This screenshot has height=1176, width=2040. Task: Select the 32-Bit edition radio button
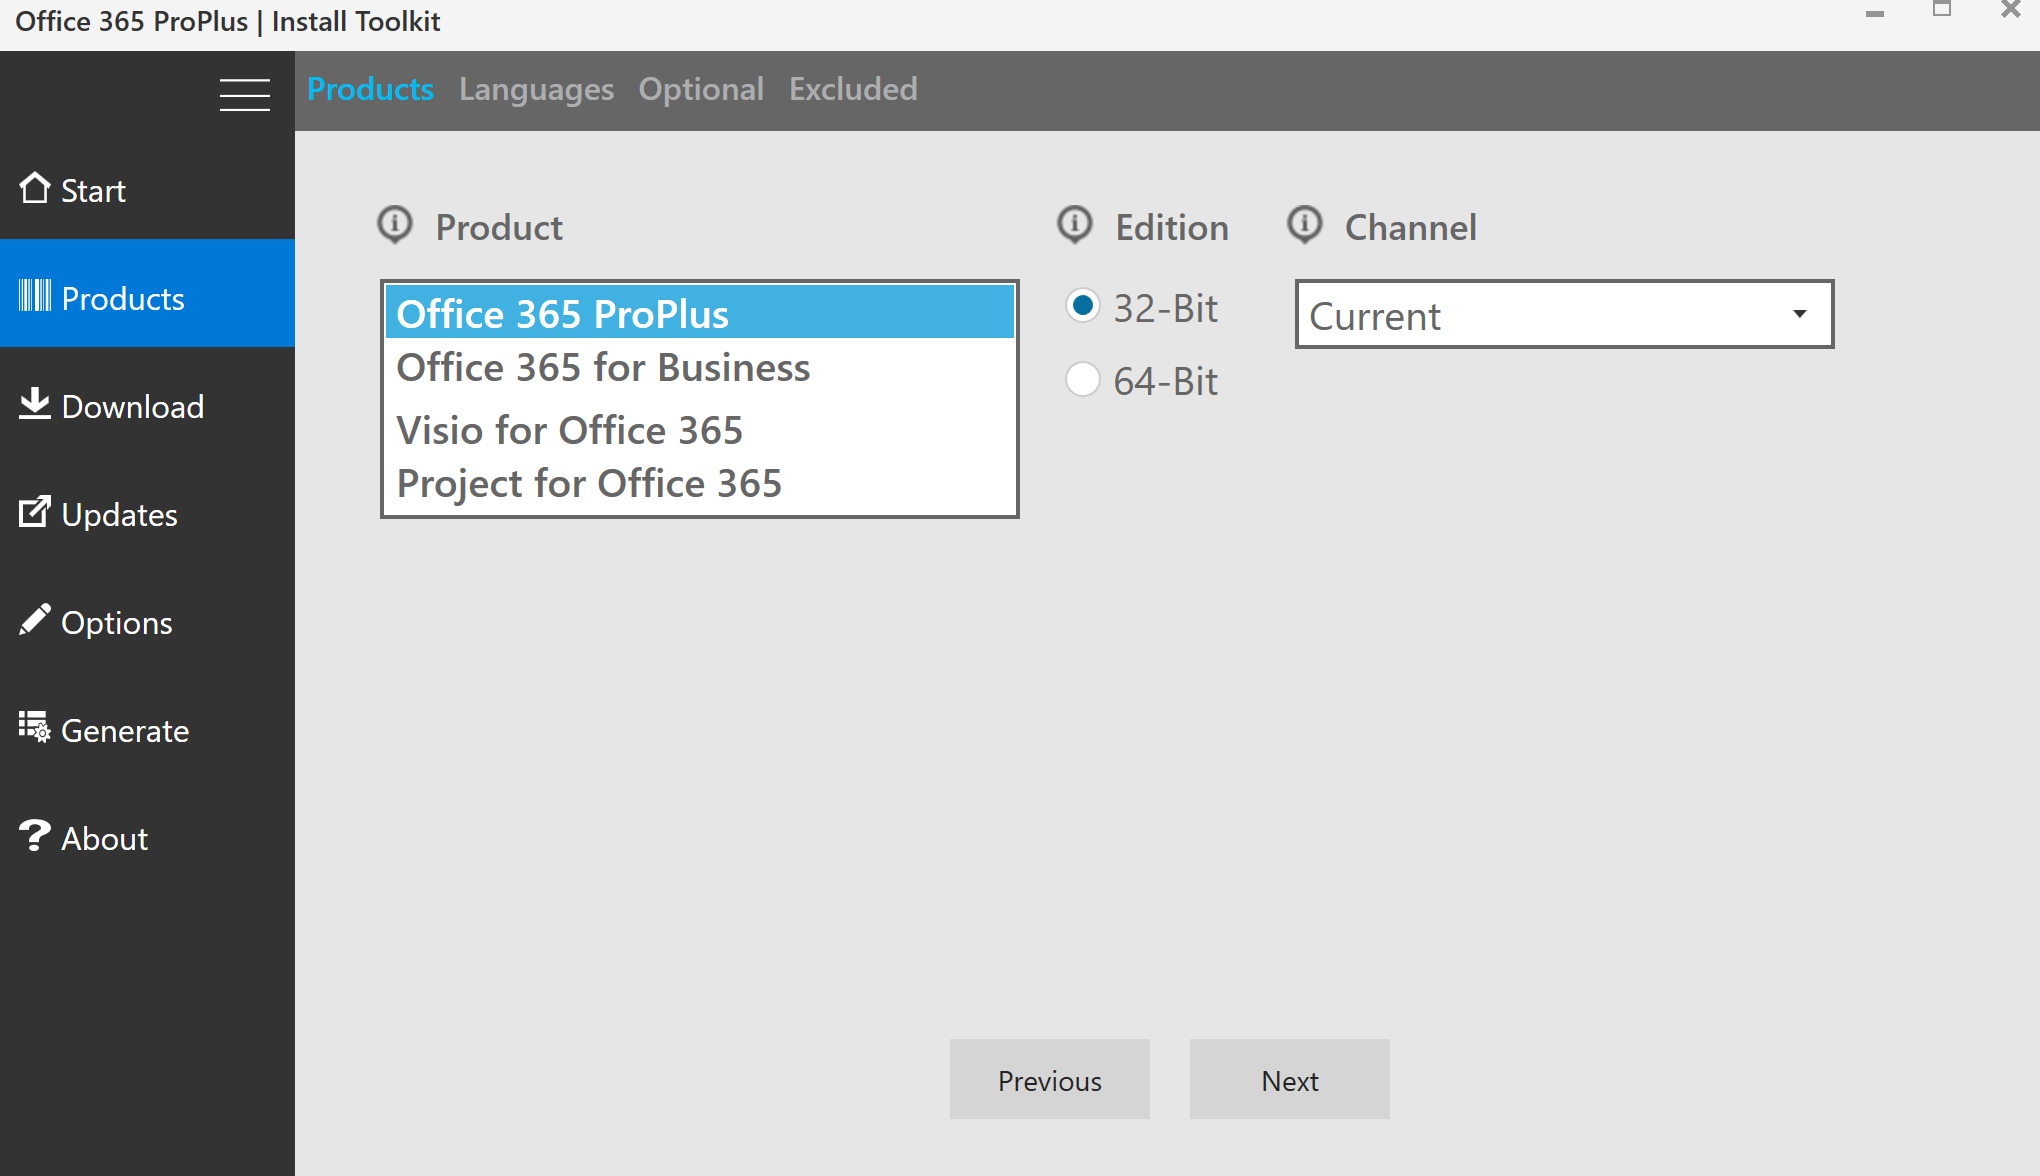click(x=1082, y=306)
